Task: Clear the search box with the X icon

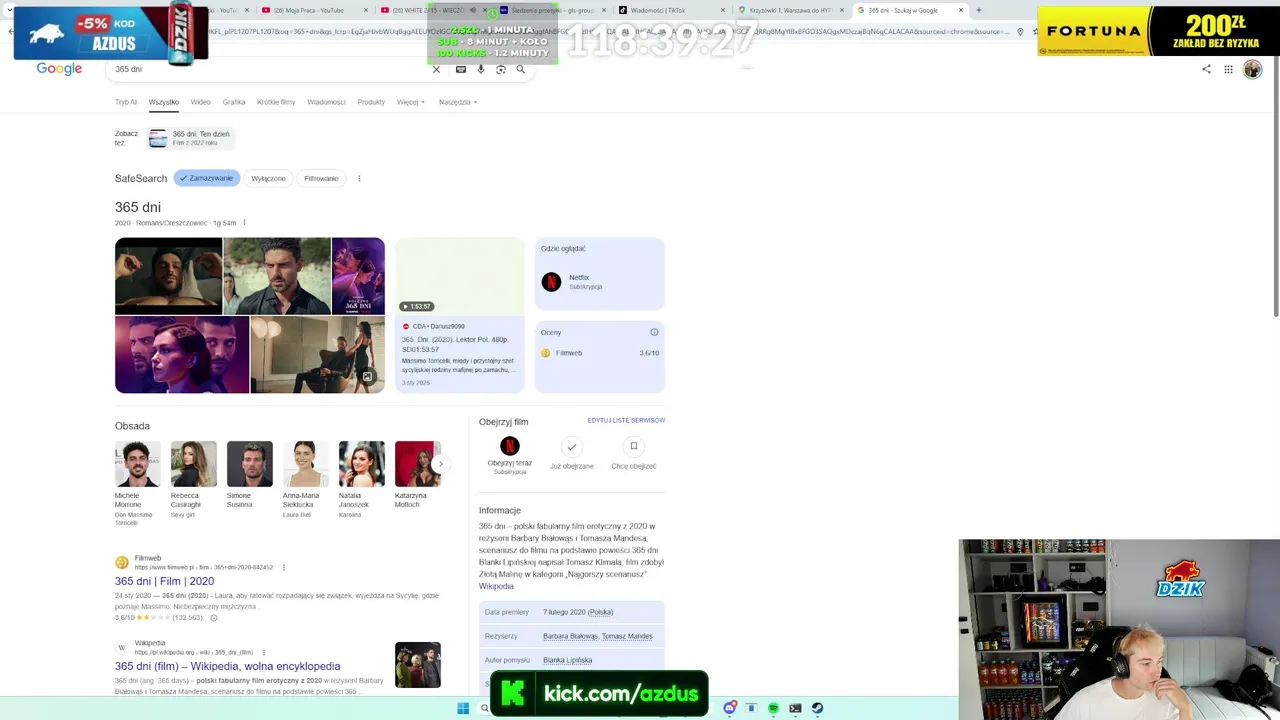Action: click(436, 69)
